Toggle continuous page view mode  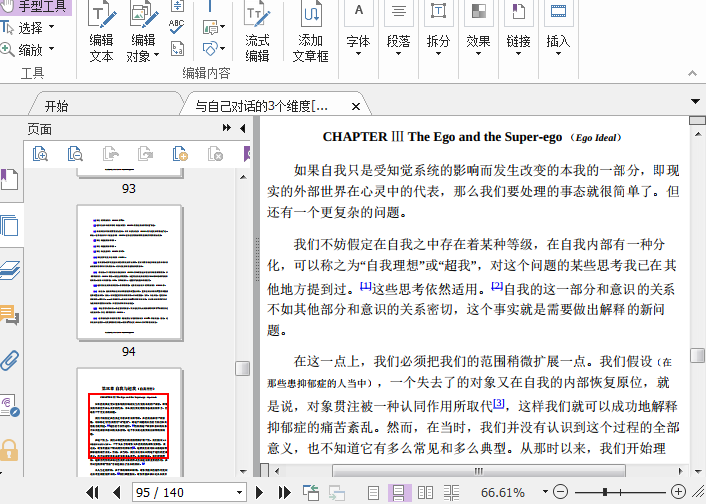click(x=399, y=493)
